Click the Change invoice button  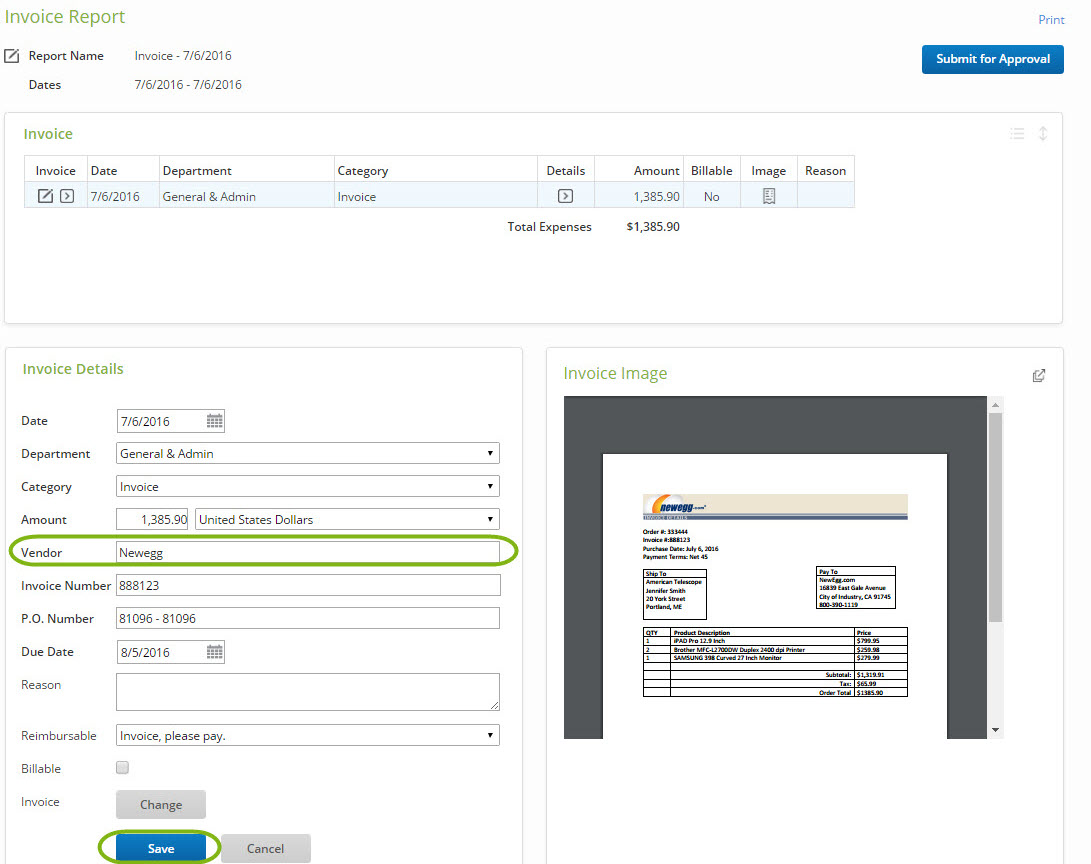coord(161,804)
